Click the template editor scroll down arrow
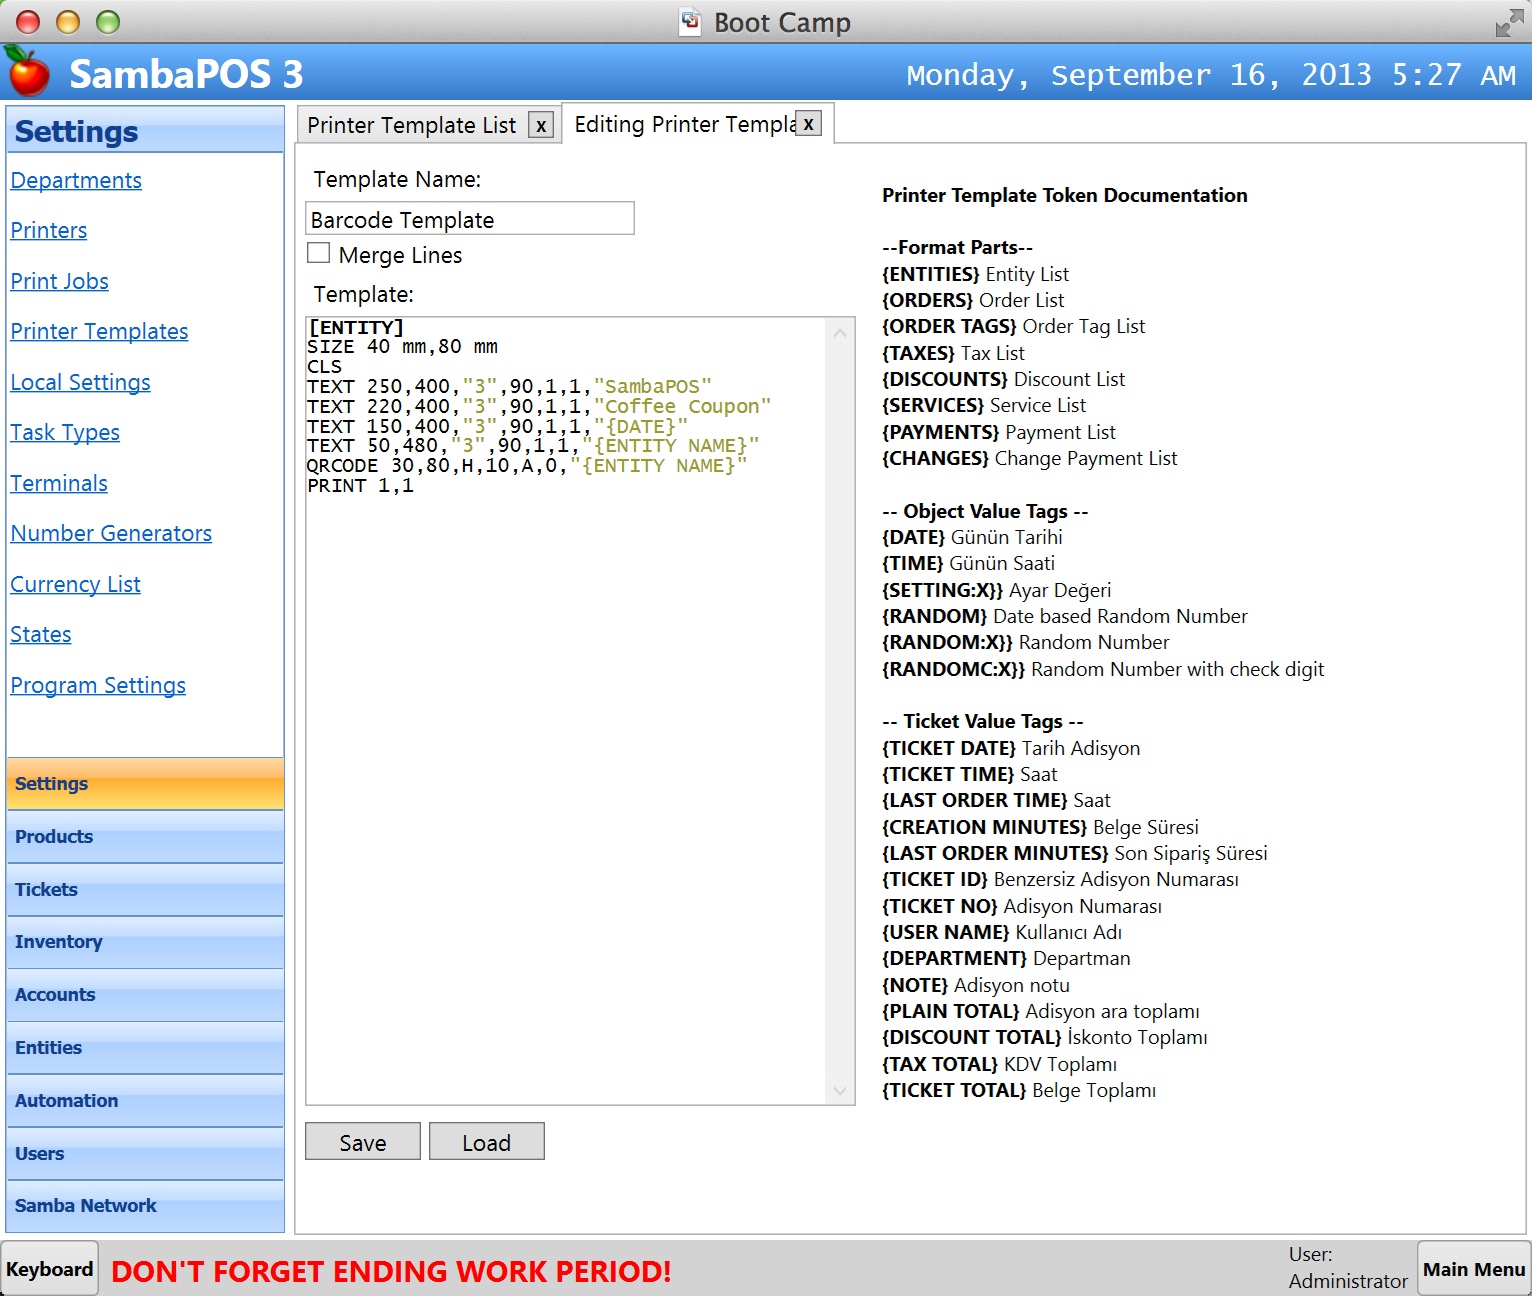1532x1296 pixels. (x=840, y=1090)
